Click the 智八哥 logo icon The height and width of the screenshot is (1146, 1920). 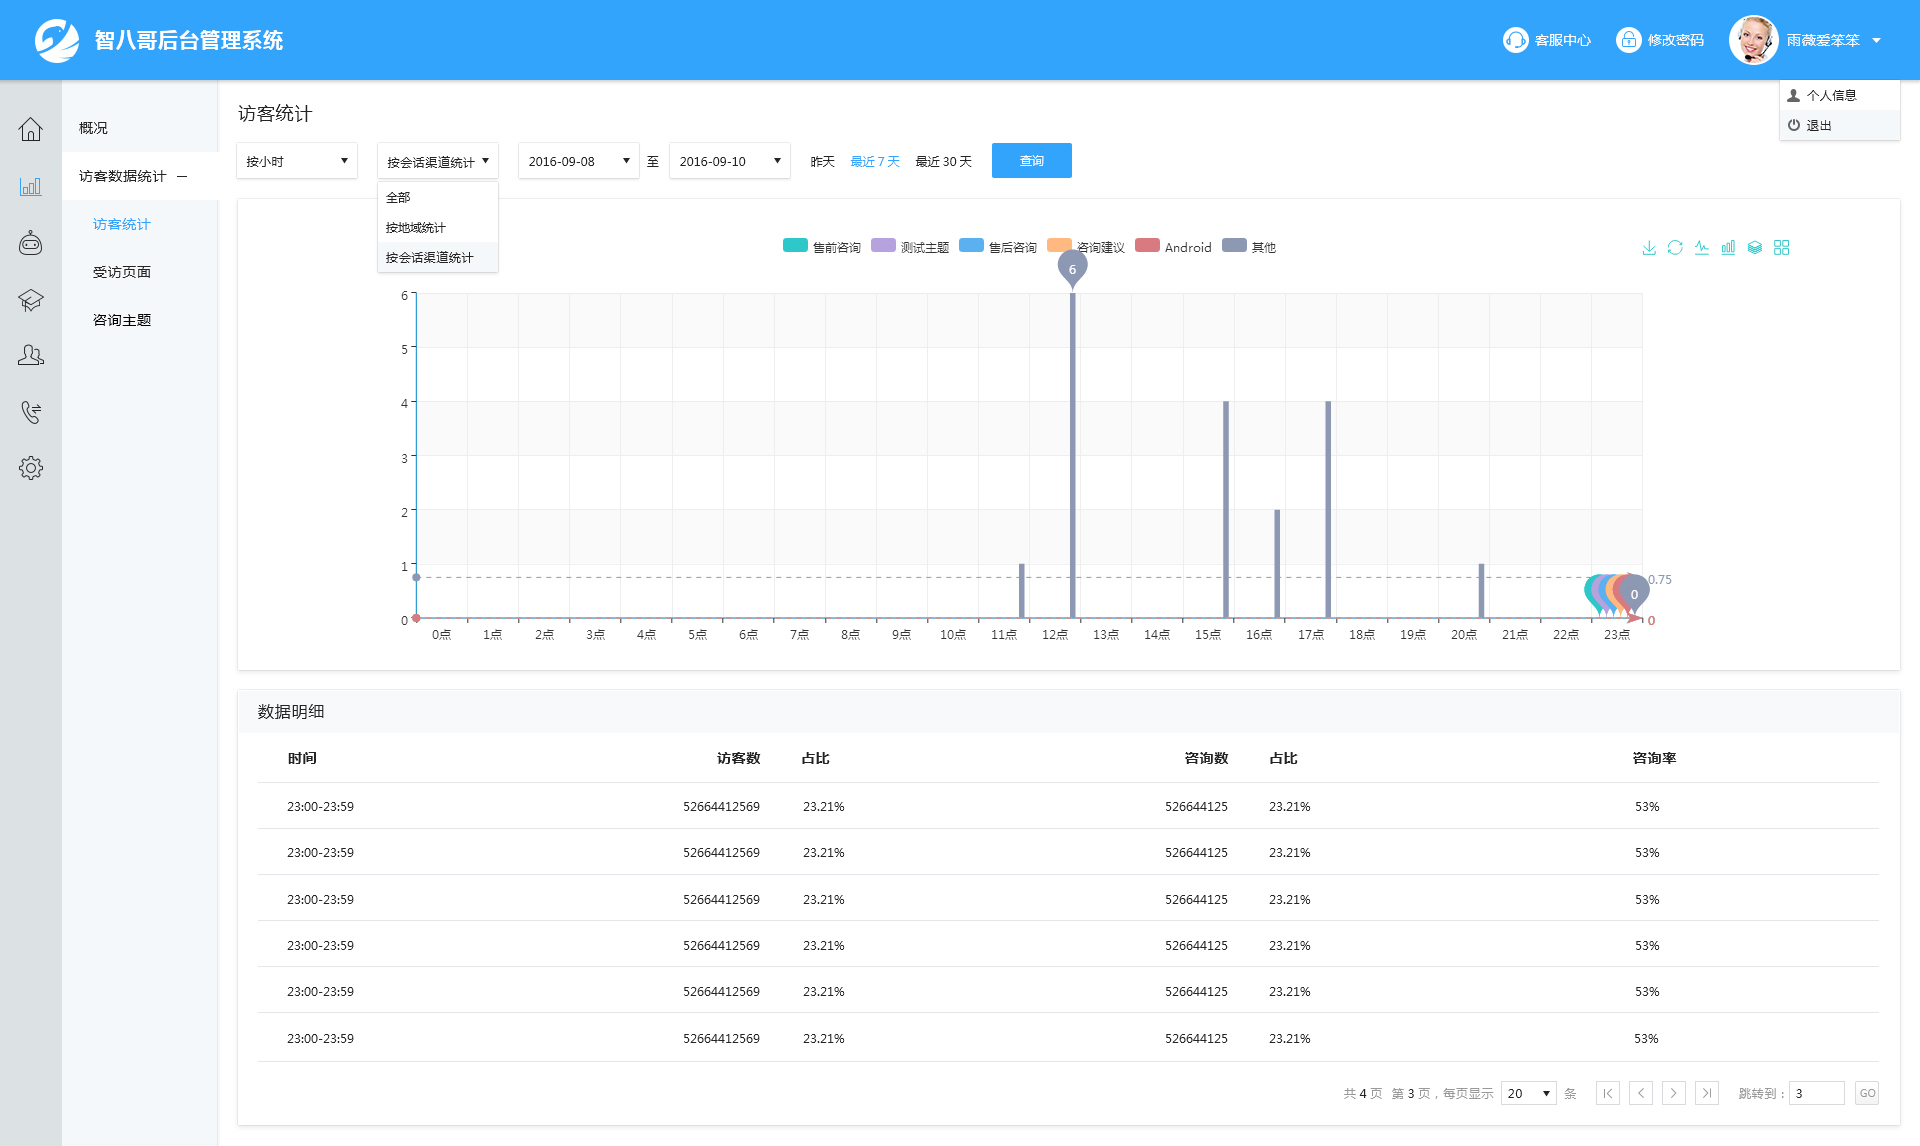57,40
